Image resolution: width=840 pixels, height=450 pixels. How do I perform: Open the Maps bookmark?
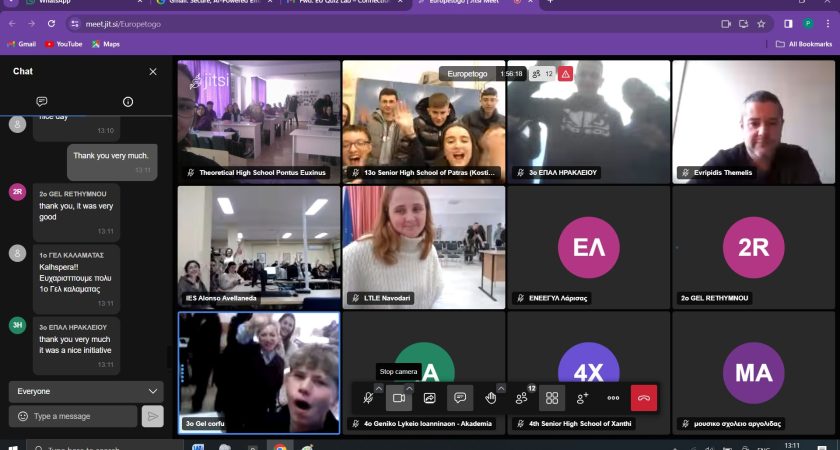pos(106,44)
